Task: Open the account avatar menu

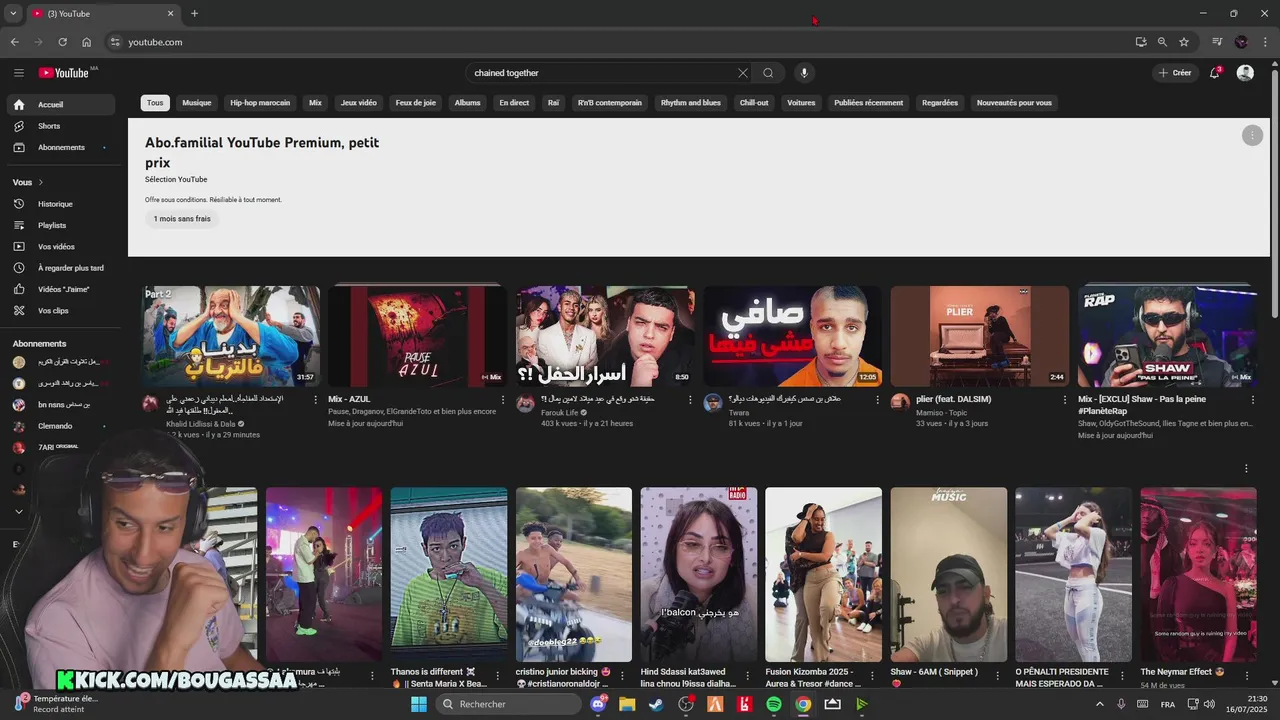Action: pyautogui.click(x=1245, y=73)
